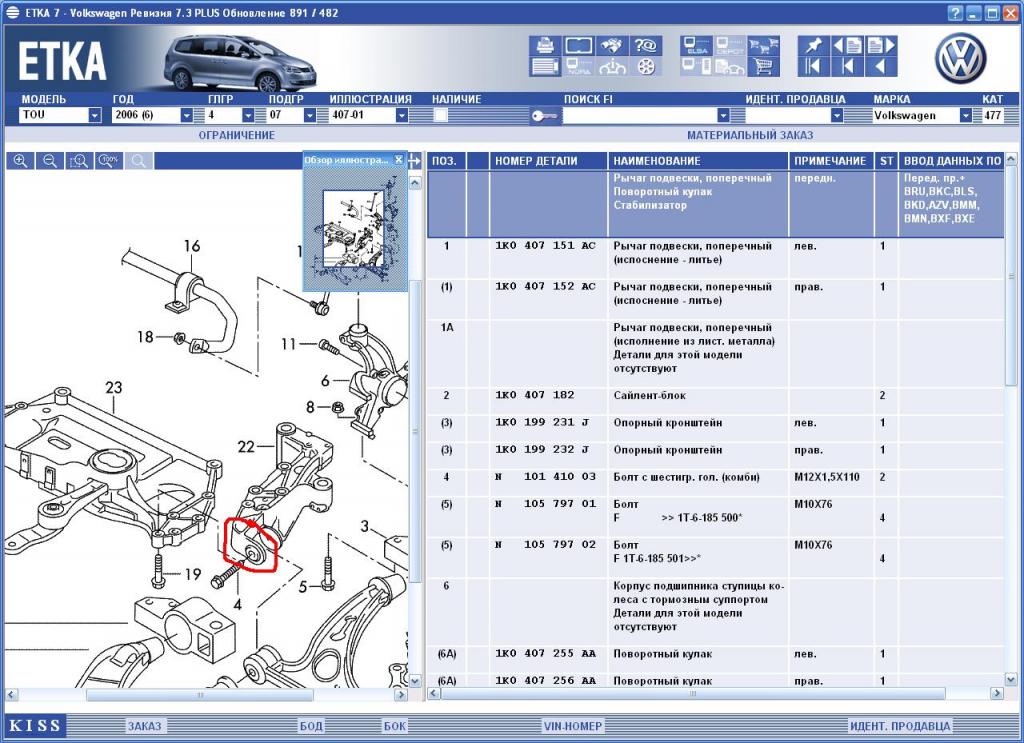Select part number 1K0 407 255 AA
Image resolution: width=1024 pixels, height=743 pixels.
[x=545, y=654]
